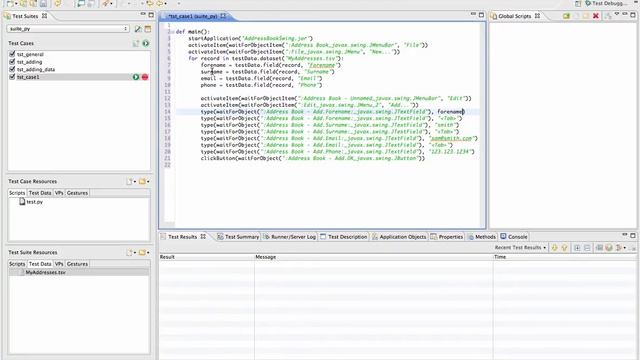Click folder icon in Test Suite Resources header
Image resolution: width=640 pixels, height=360 pixels.
(142, 253)
